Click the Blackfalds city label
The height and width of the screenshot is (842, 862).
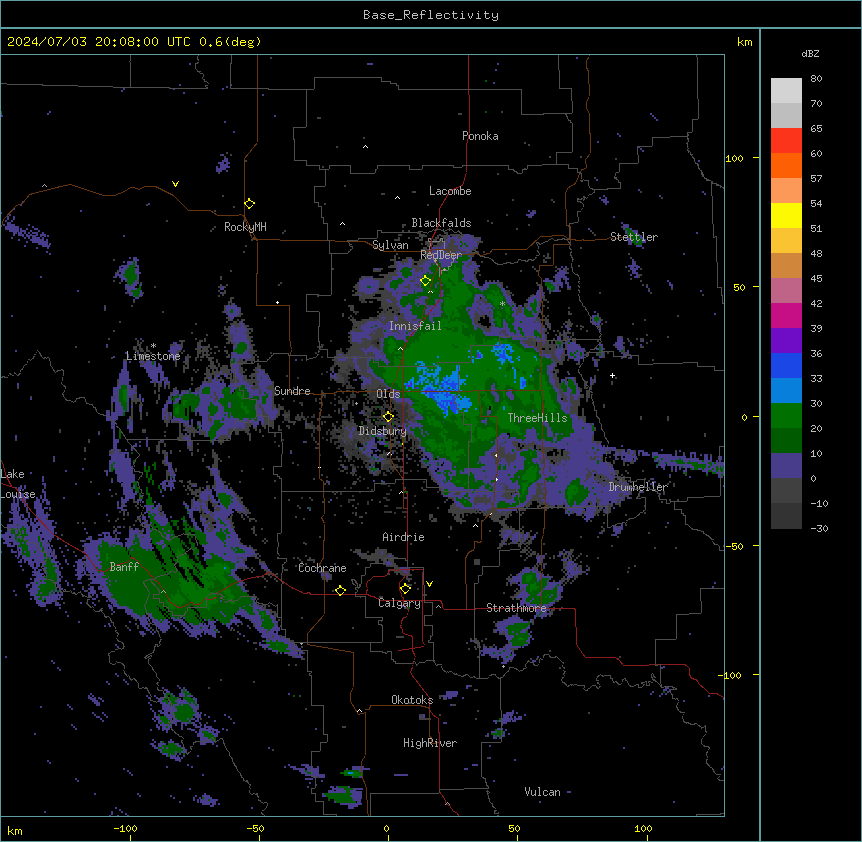(x=441, y=223)
